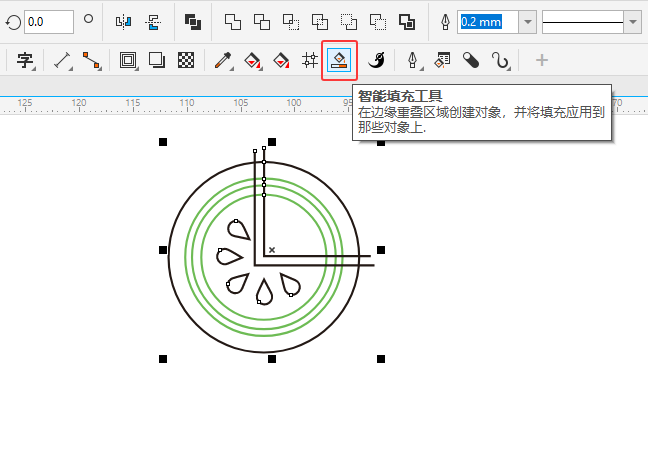Click the left-middle selection handle
The width and height of the screenshot is (648, 465).
(x=163, y=250)
